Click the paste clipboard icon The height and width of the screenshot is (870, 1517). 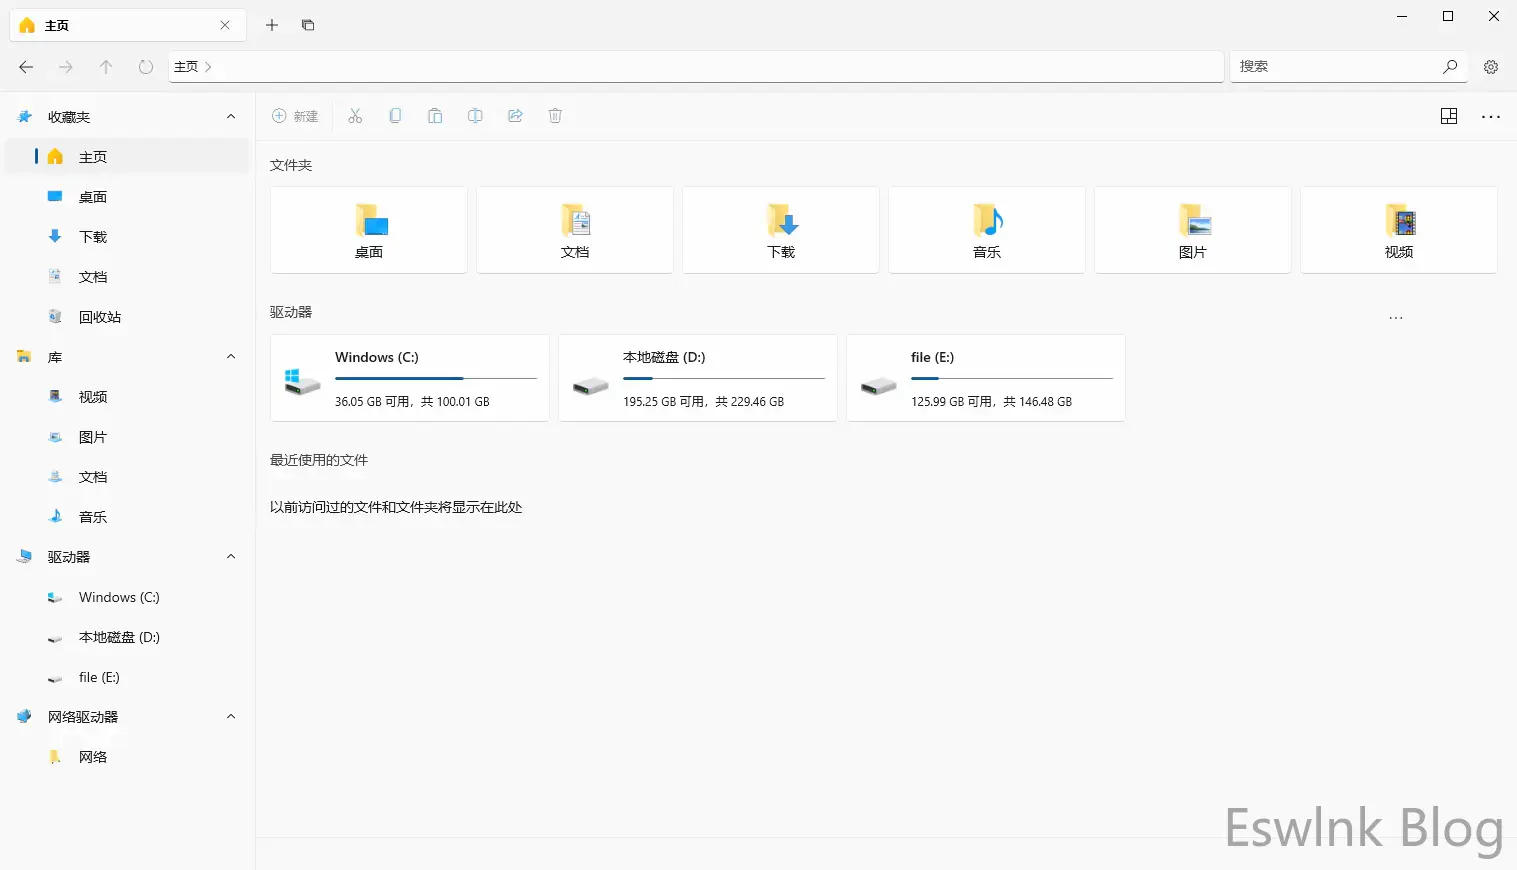[435, 116]
